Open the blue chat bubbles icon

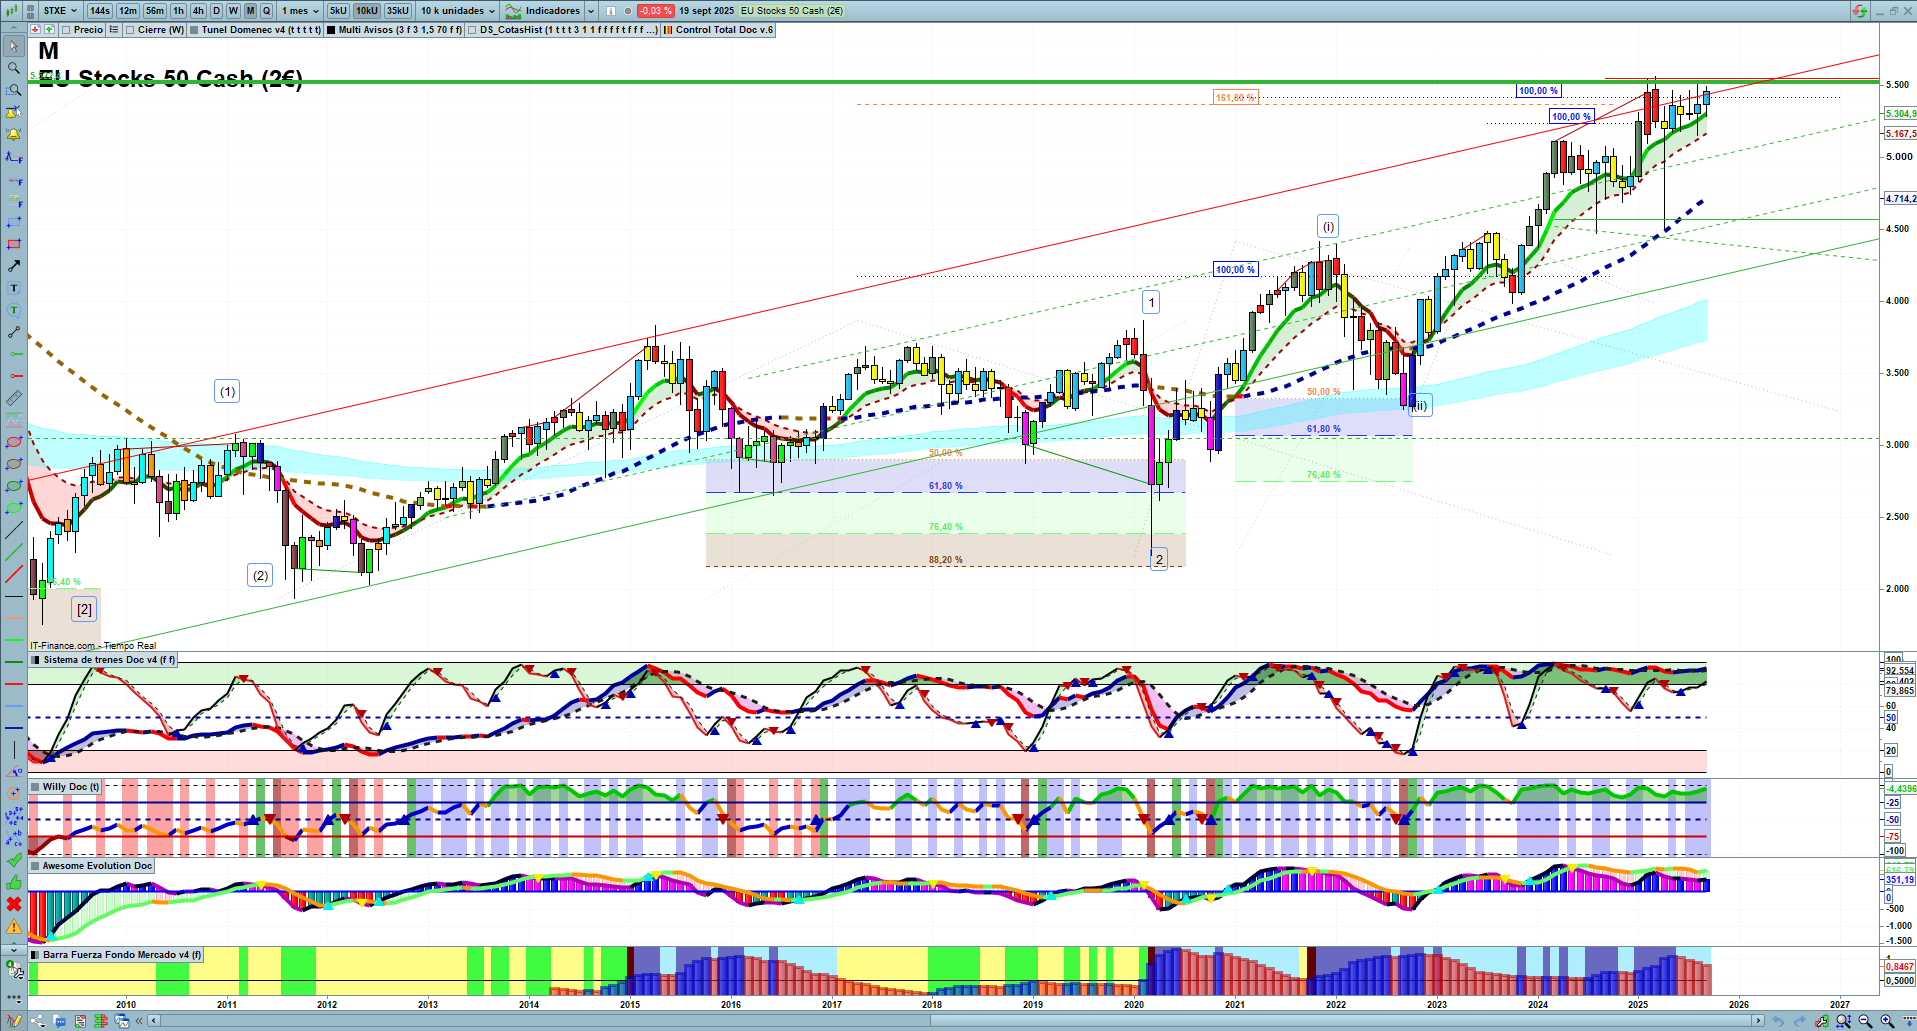coord(59,1021)
